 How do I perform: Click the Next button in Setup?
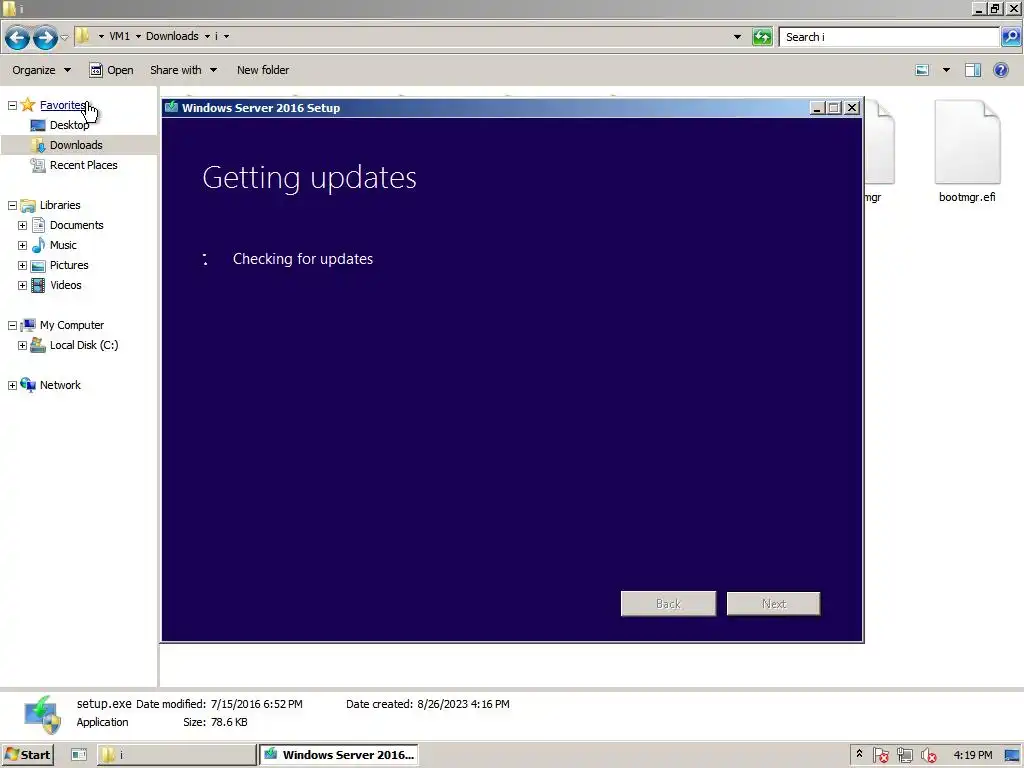click(x=773, y=604)
